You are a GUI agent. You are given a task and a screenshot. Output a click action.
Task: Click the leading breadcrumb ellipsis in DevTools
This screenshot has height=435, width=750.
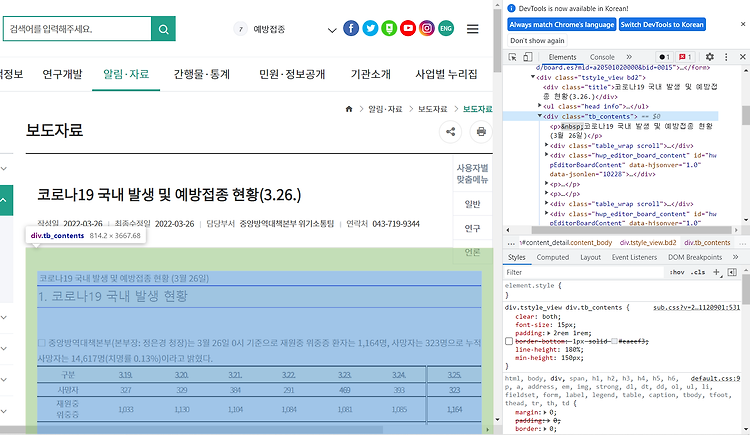pyautogui.click(x=511, y=243)
